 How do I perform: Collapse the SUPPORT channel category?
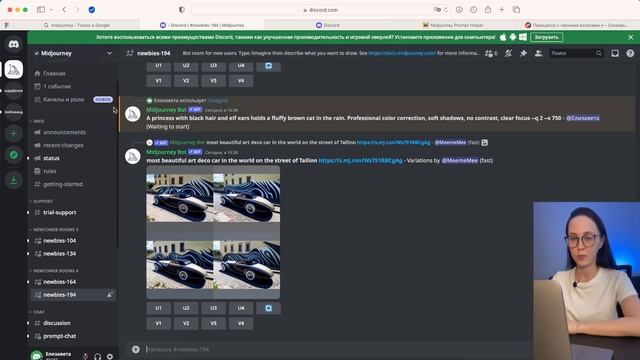tap(41, 201)
